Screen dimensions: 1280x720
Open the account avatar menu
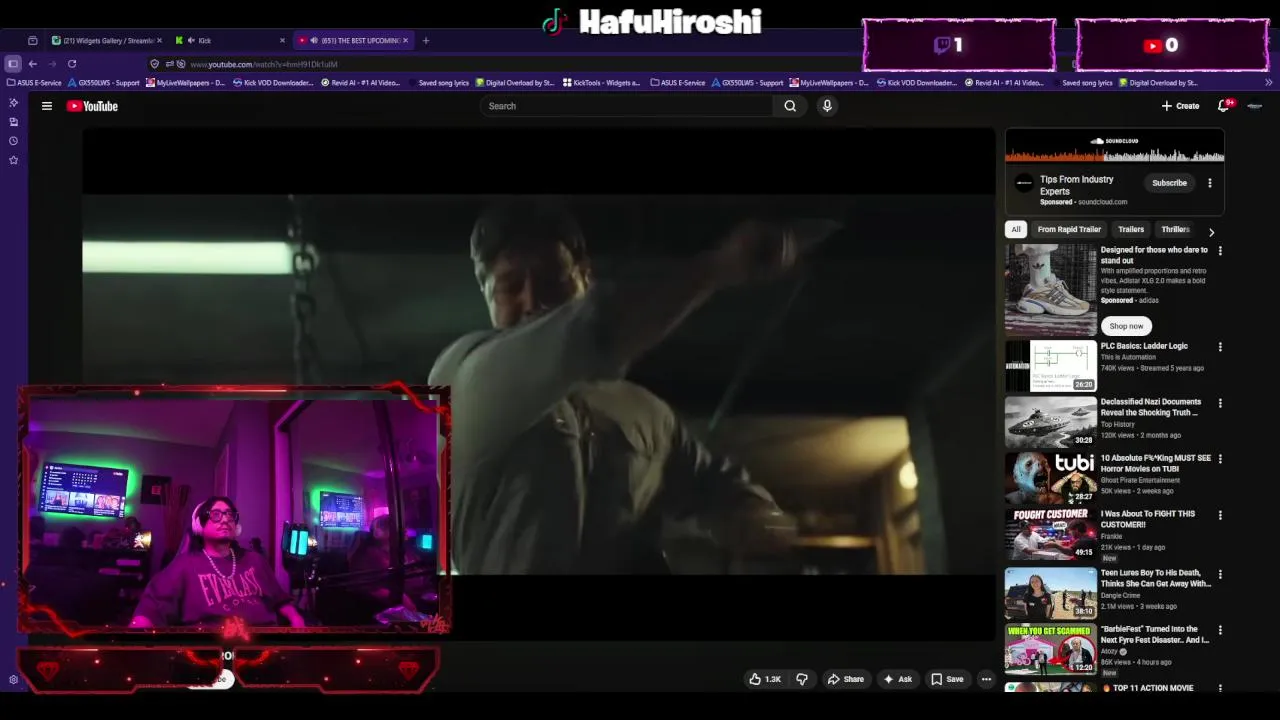[1255, 106]
